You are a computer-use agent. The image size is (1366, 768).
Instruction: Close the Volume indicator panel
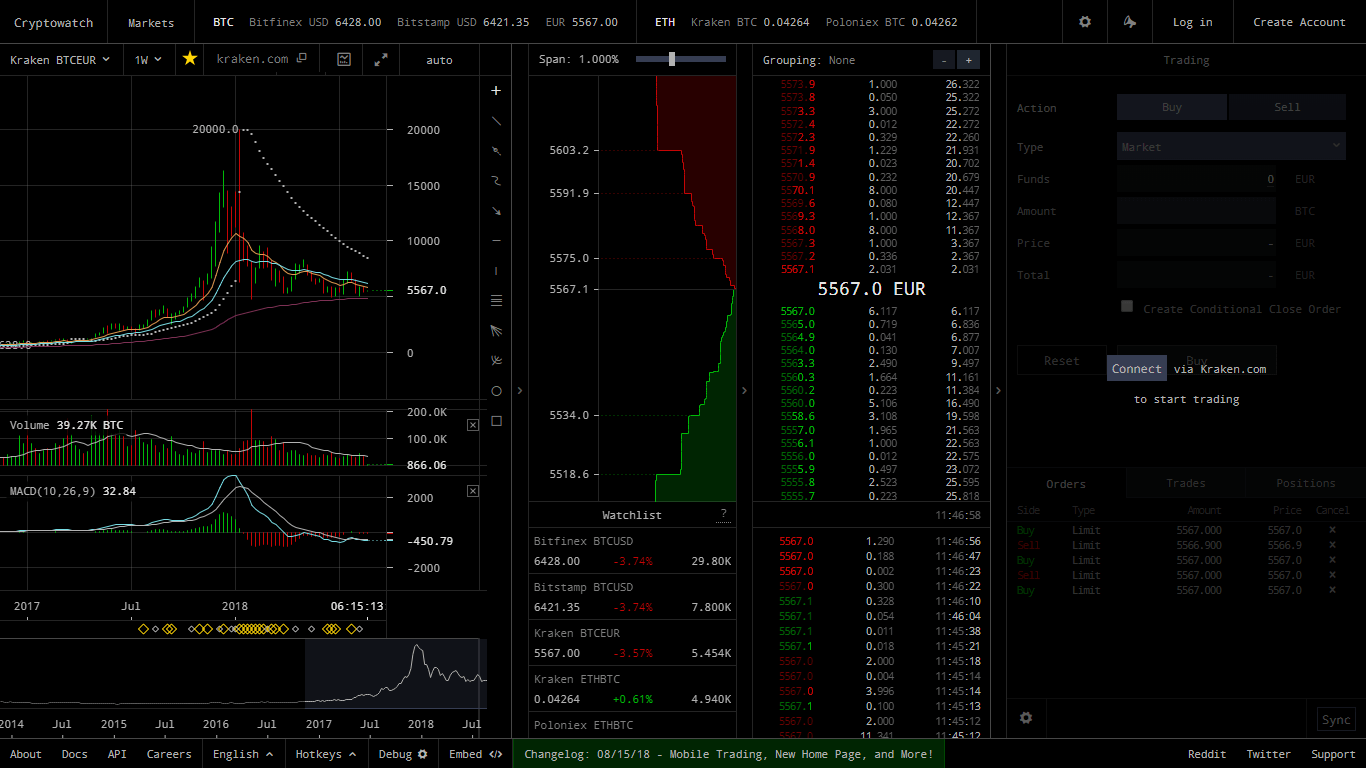[x=473, y=425]
